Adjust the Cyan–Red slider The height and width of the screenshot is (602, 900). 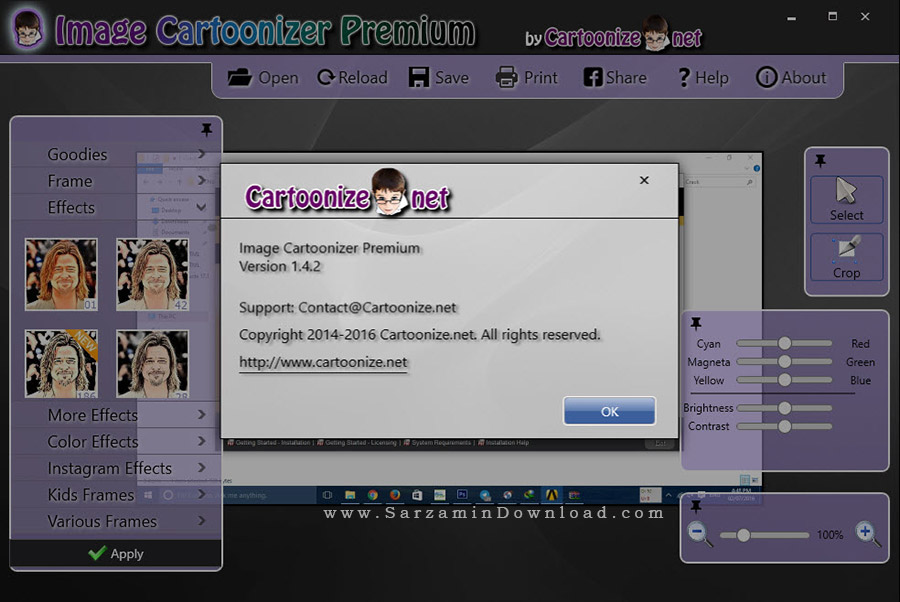[784, 343]
